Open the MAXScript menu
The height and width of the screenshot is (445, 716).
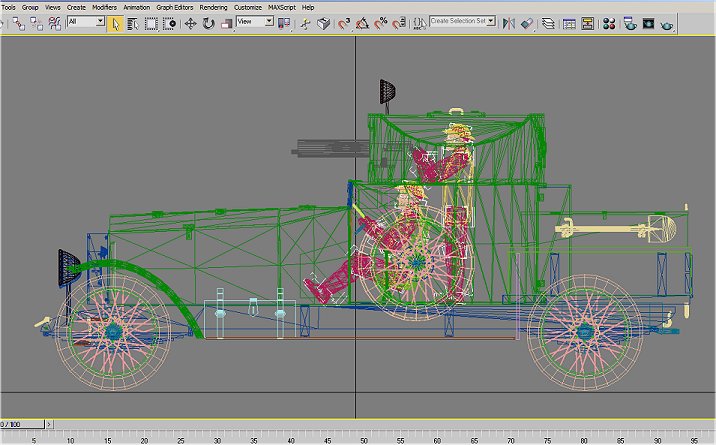282,7
